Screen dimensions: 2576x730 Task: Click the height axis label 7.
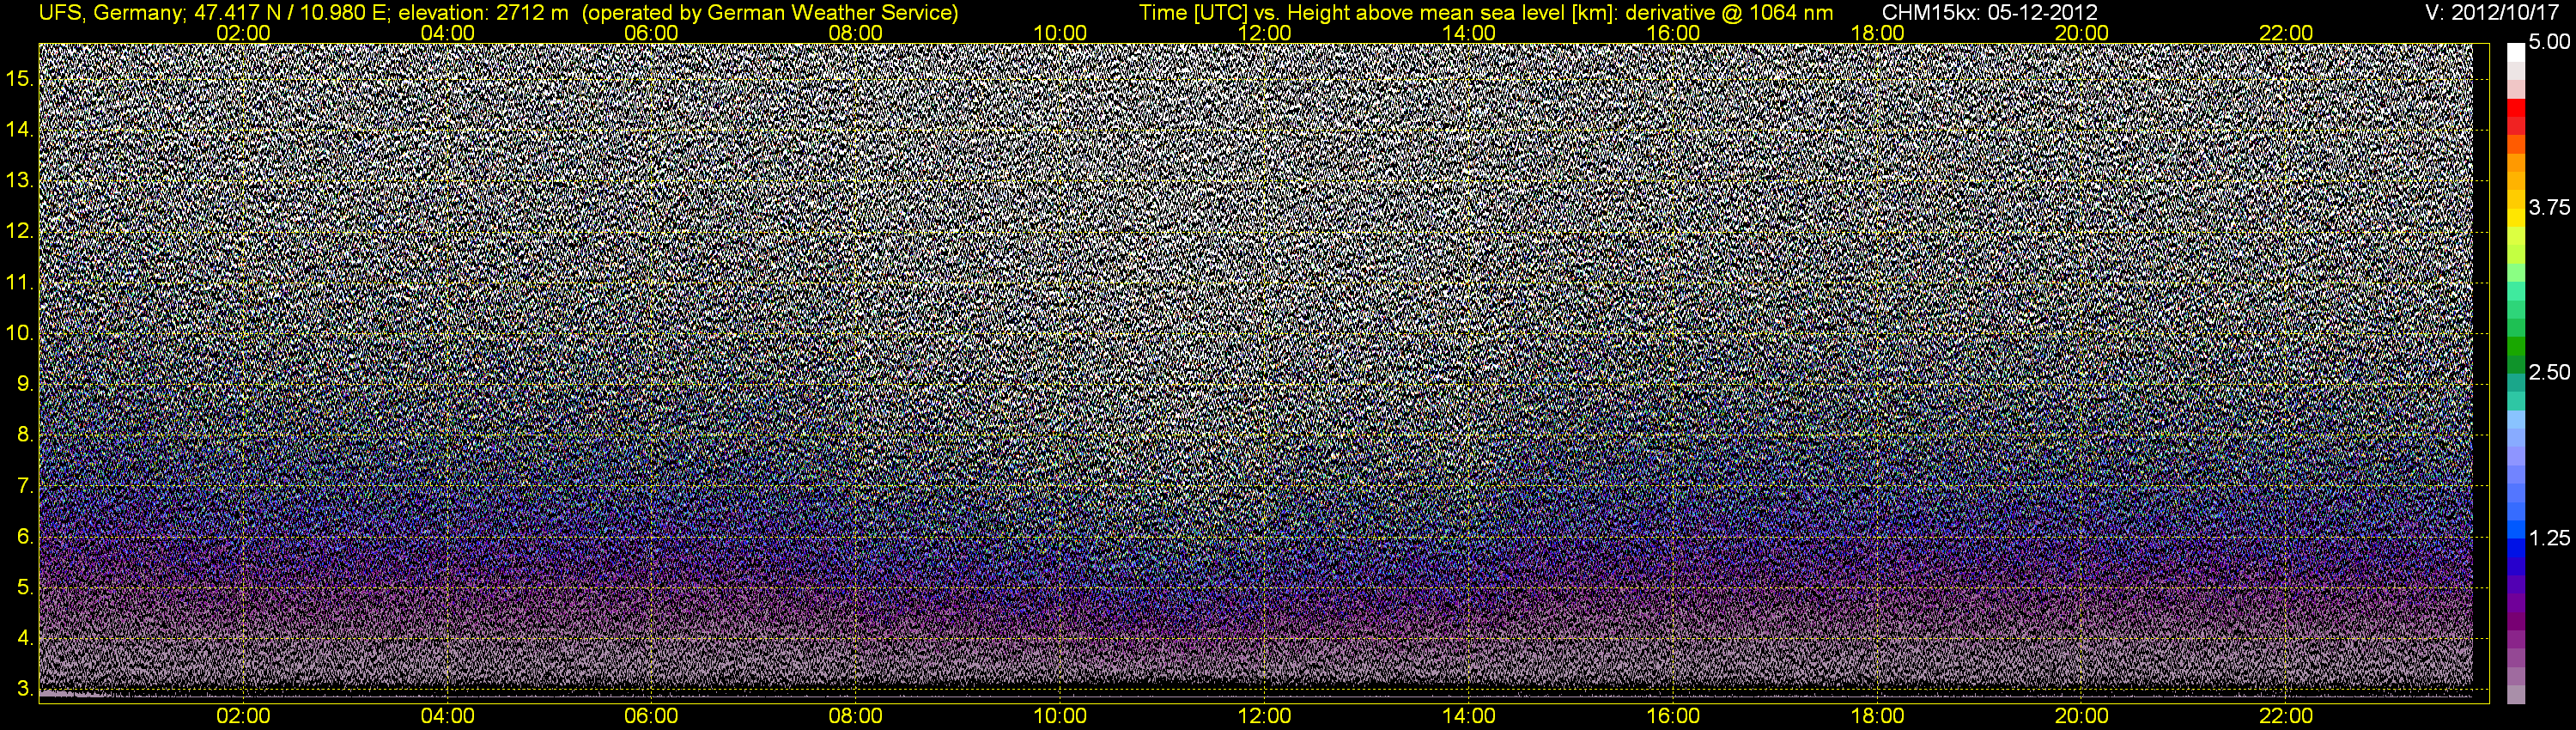pos(25,486)
